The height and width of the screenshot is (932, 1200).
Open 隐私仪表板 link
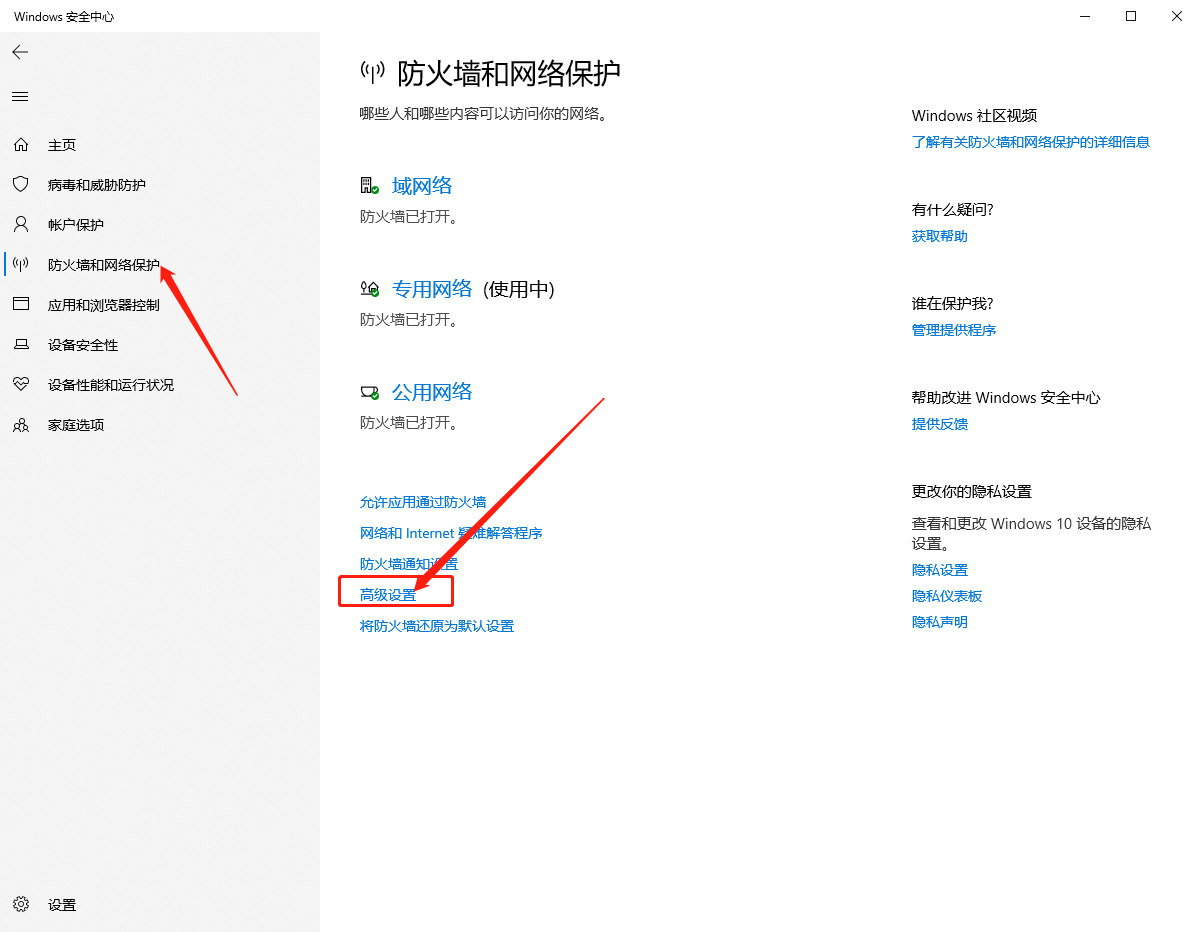(x=947, y=596)
